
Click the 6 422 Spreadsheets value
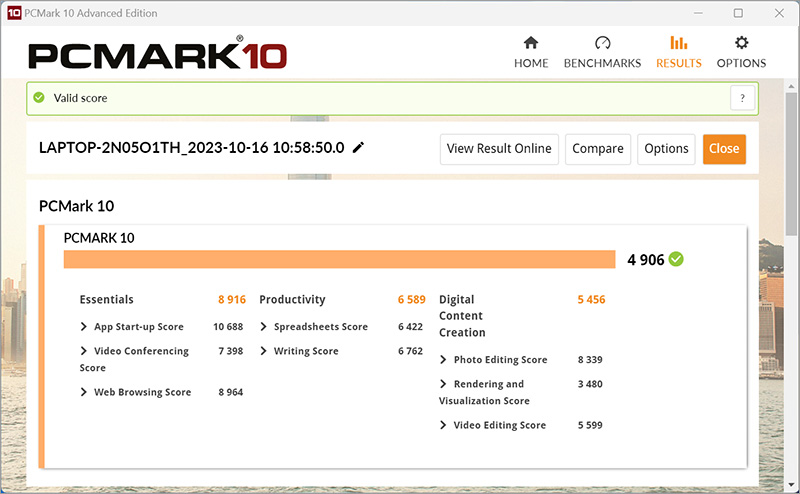410,327
